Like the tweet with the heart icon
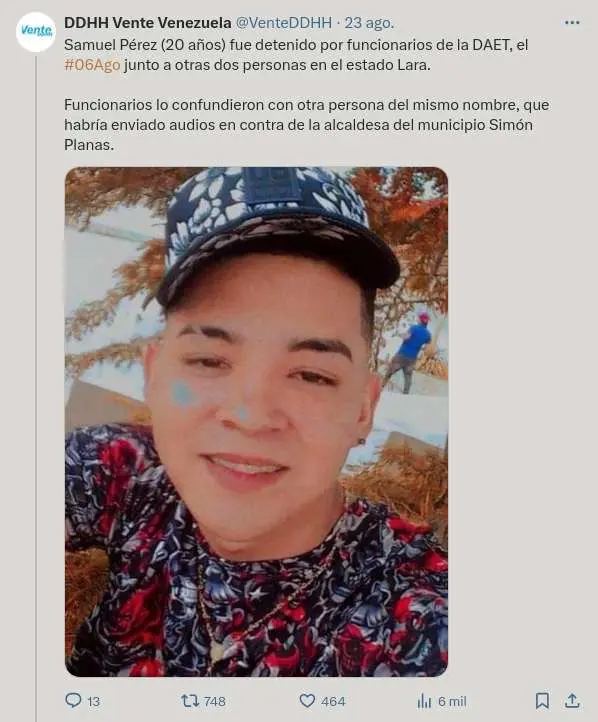Viewport: 598px width, 722px height. tap(307, 701)
